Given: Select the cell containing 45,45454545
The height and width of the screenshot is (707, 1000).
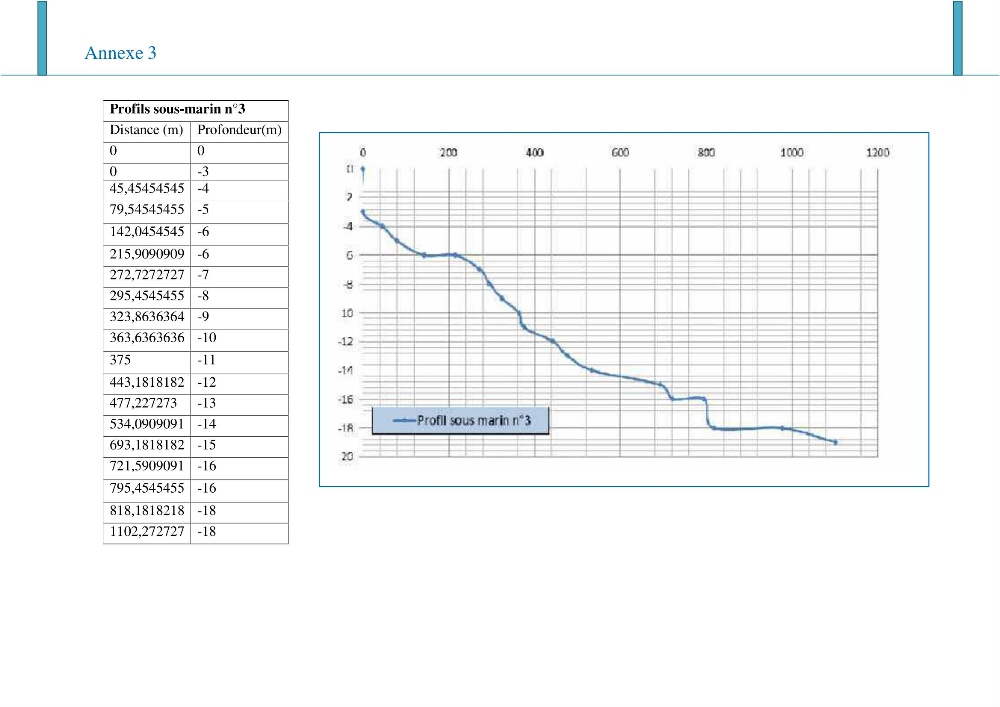Looking at the screenshot, I should [x=147, y=189].
